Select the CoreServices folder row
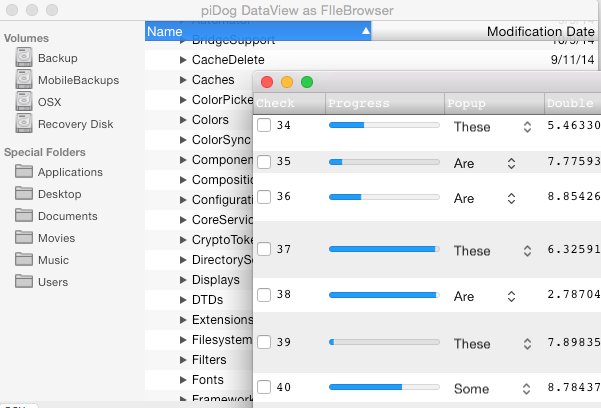Screen dimensions: 601x408 (x=199, y=220)
